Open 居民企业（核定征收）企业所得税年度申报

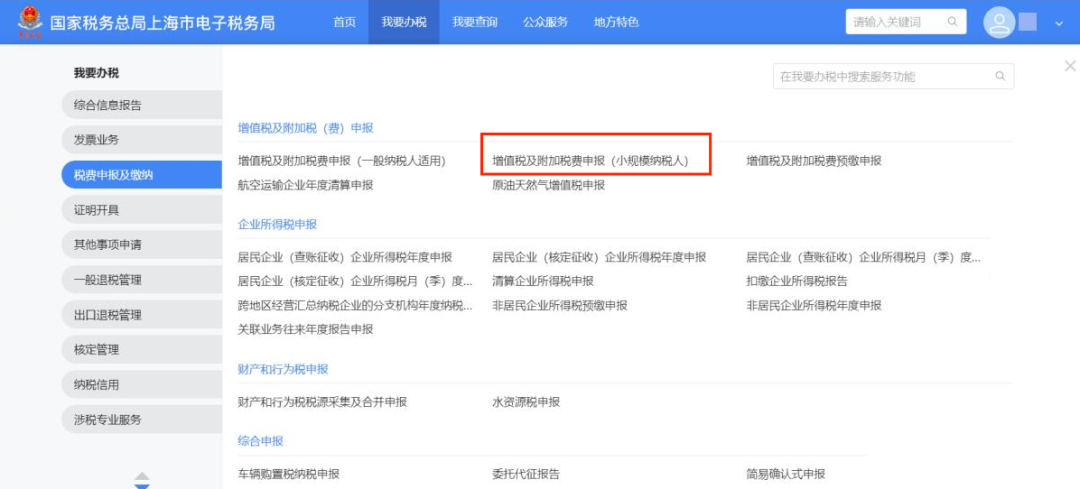pyautogui.click(x=599, y=258)
